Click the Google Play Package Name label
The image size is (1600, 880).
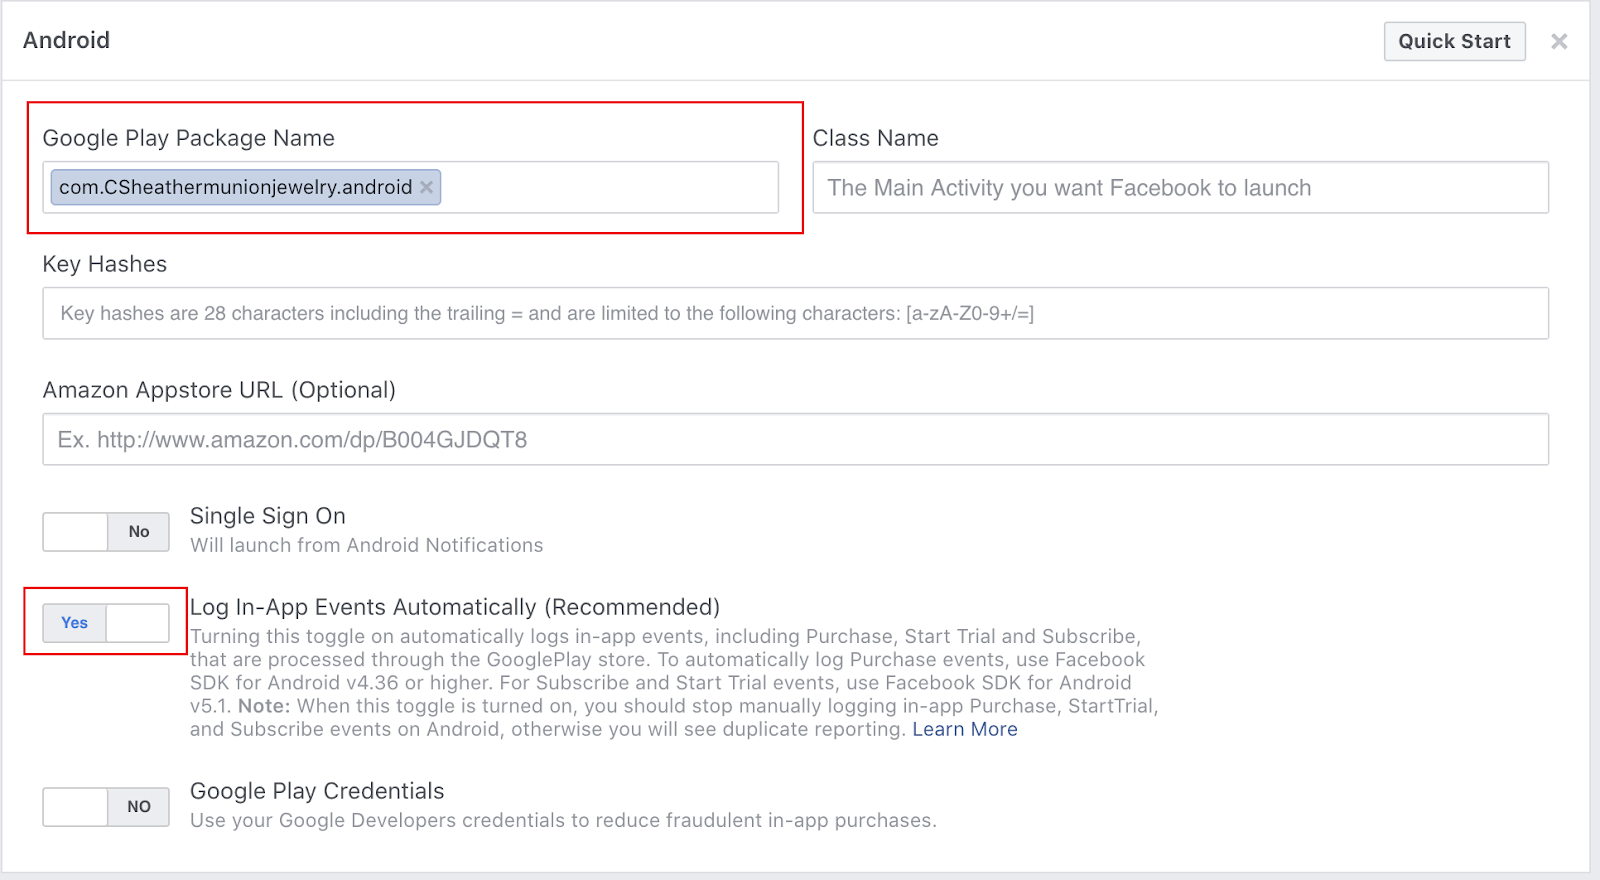[x=188, y=138]
